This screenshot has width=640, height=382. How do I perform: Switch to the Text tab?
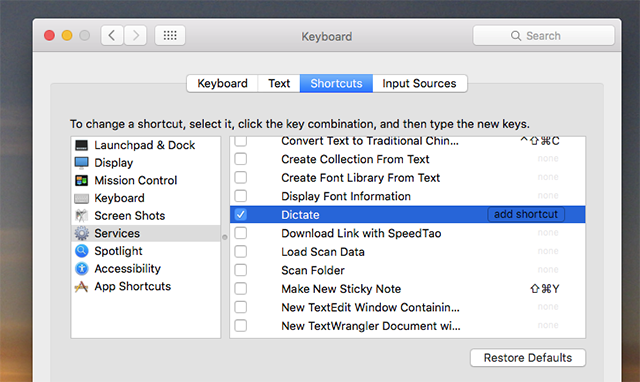tap(279, 83)
